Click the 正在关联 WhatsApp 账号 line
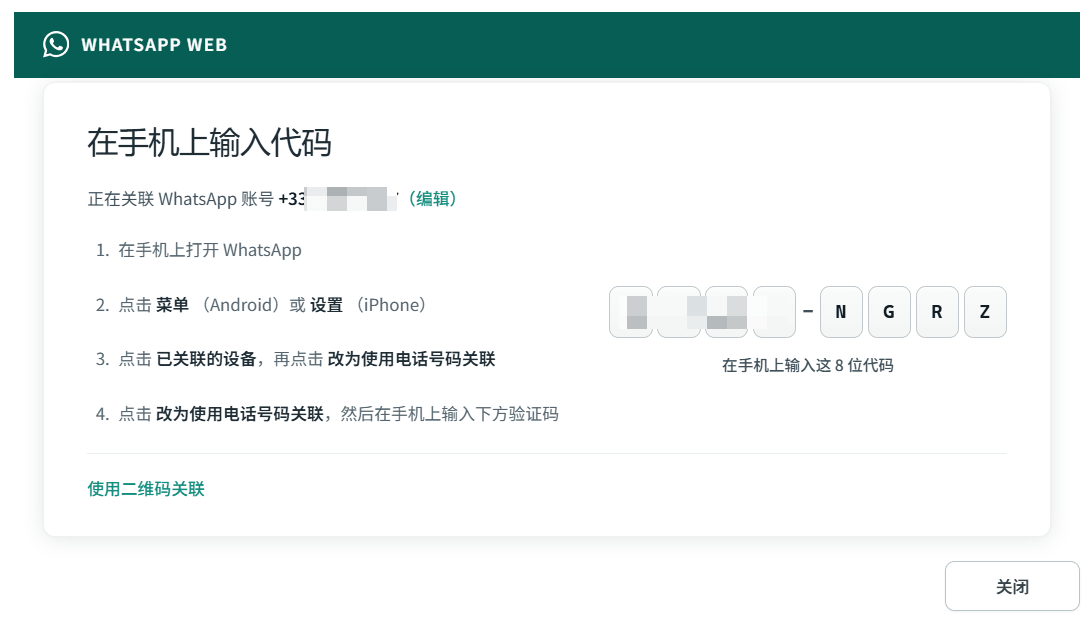1090x622 pixels. pyautogui.click(x=272, y=199)
